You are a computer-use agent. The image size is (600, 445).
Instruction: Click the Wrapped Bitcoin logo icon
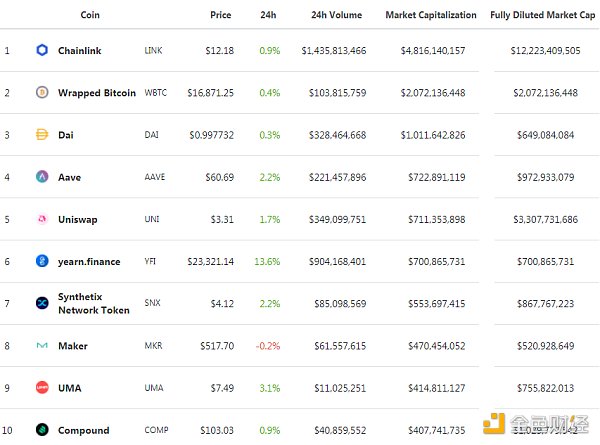coord(42,93)
